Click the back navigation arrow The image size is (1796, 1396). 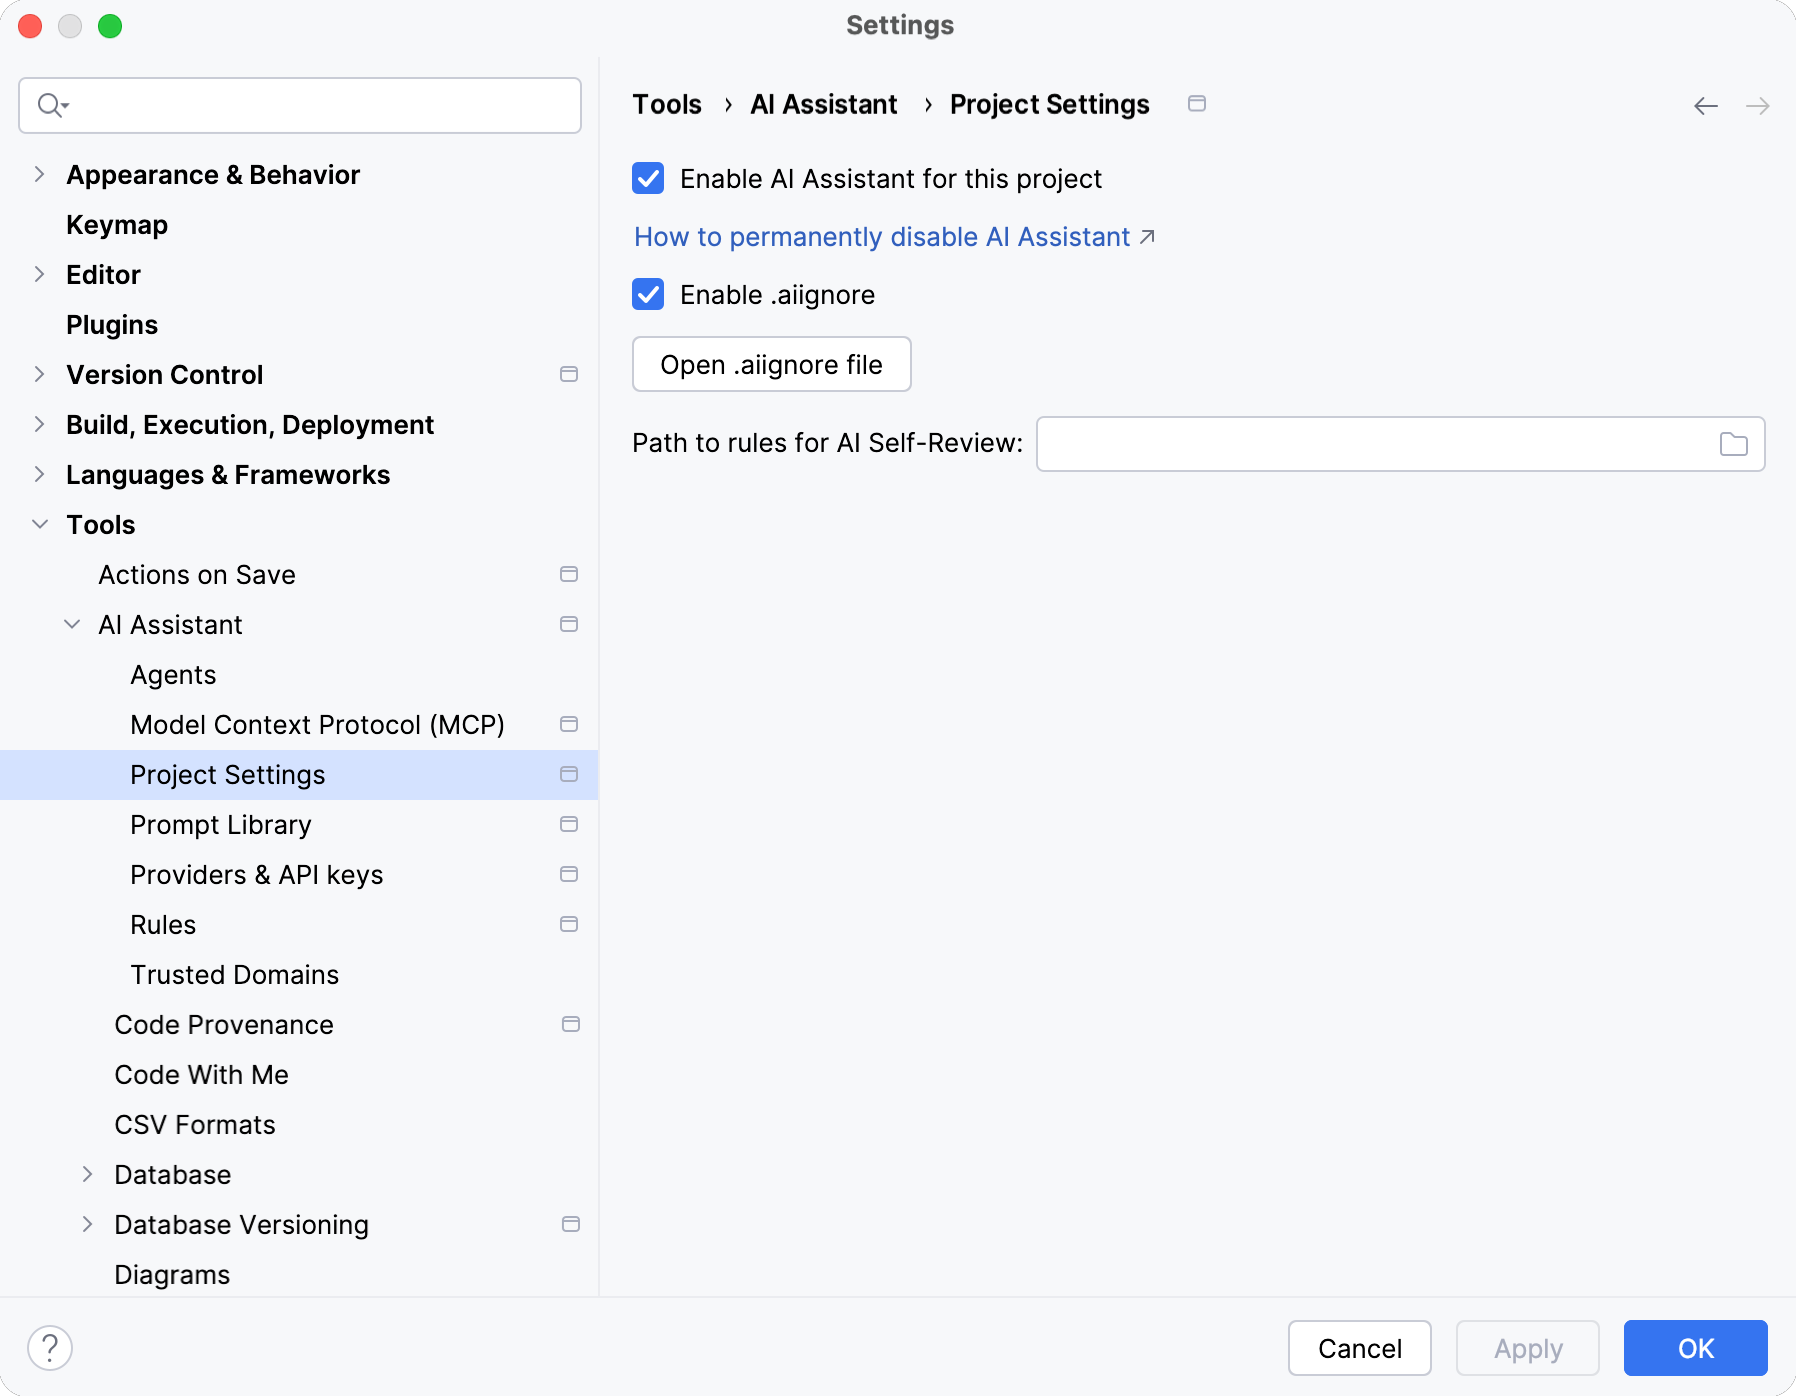click(1705, 106)
